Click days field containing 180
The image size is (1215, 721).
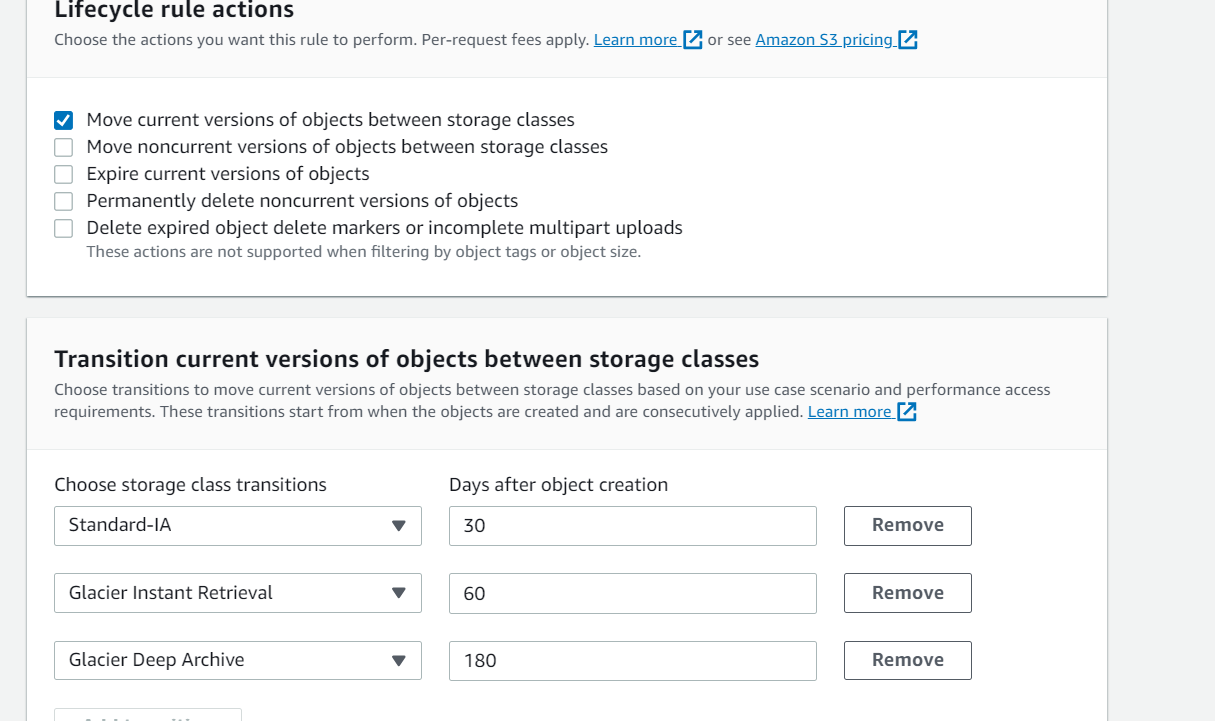(x=633, y=660)
